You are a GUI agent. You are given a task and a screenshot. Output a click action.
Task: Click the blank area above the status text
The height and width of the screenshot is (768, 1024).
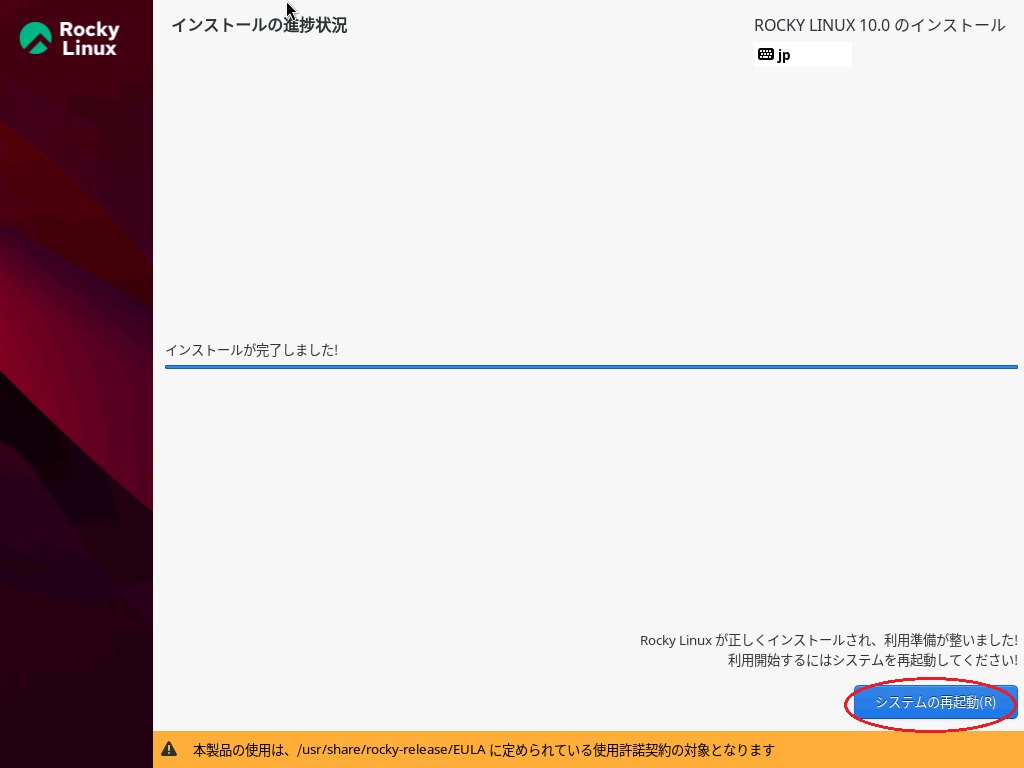pyautogui.click(x=590, y=200)
